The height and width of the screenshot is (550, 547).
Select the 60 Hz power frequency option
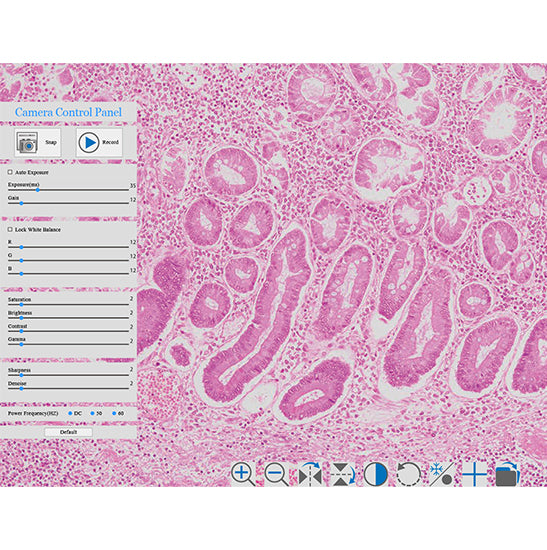point(114,413)
